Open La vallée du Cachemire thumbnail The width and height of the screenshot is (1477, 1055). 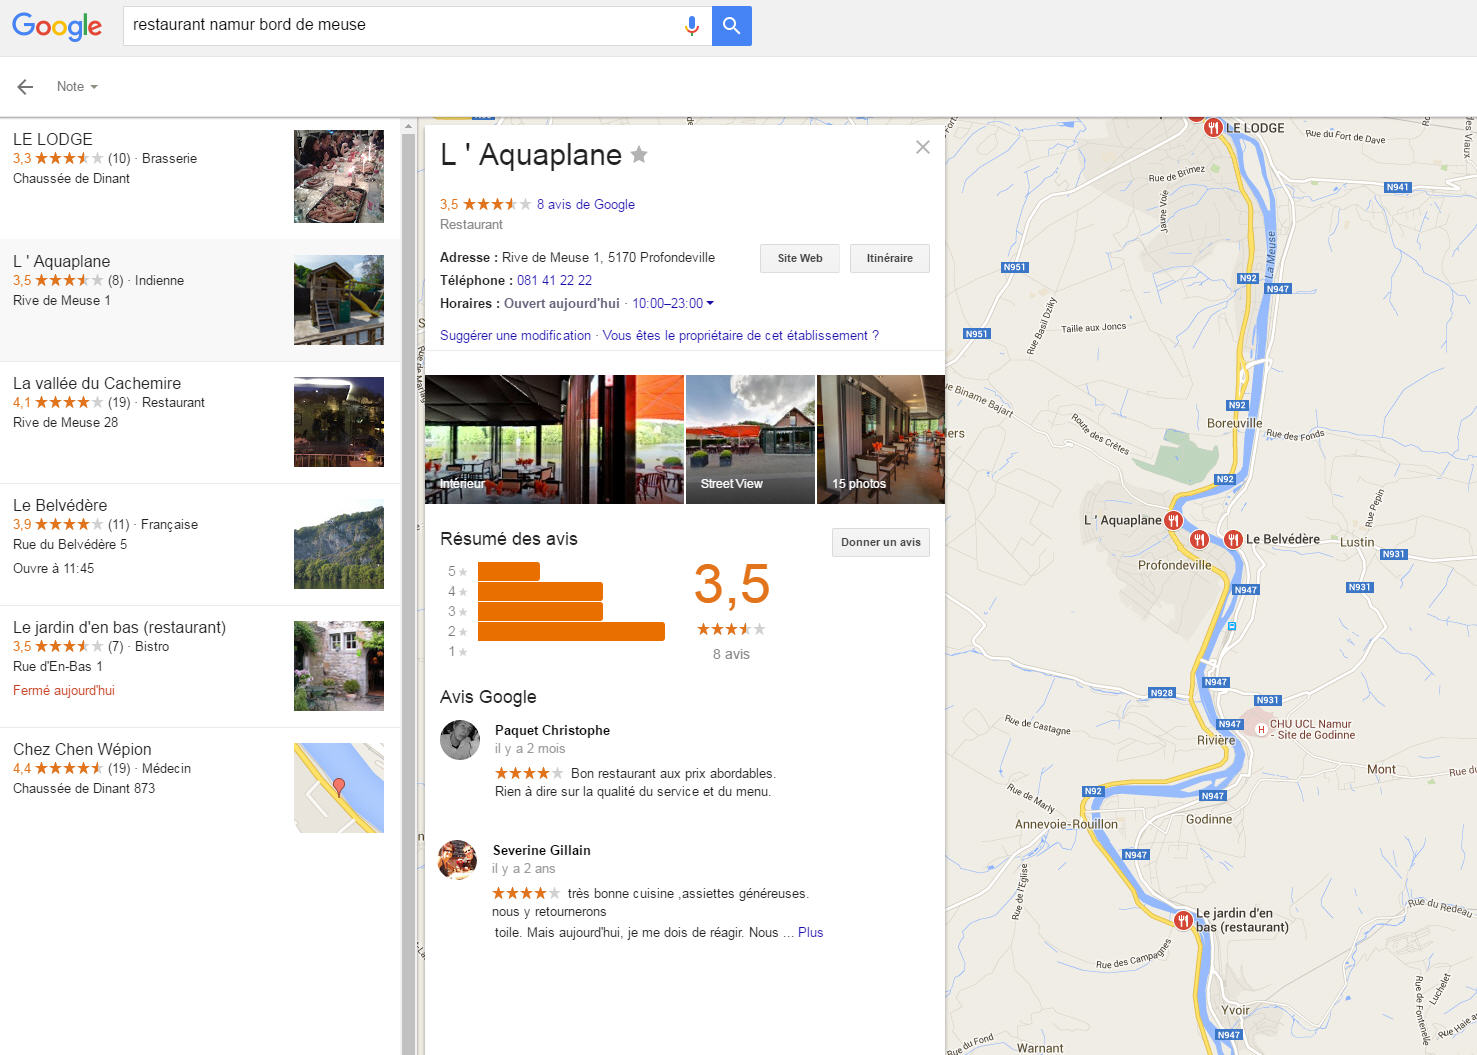(339, 422)
